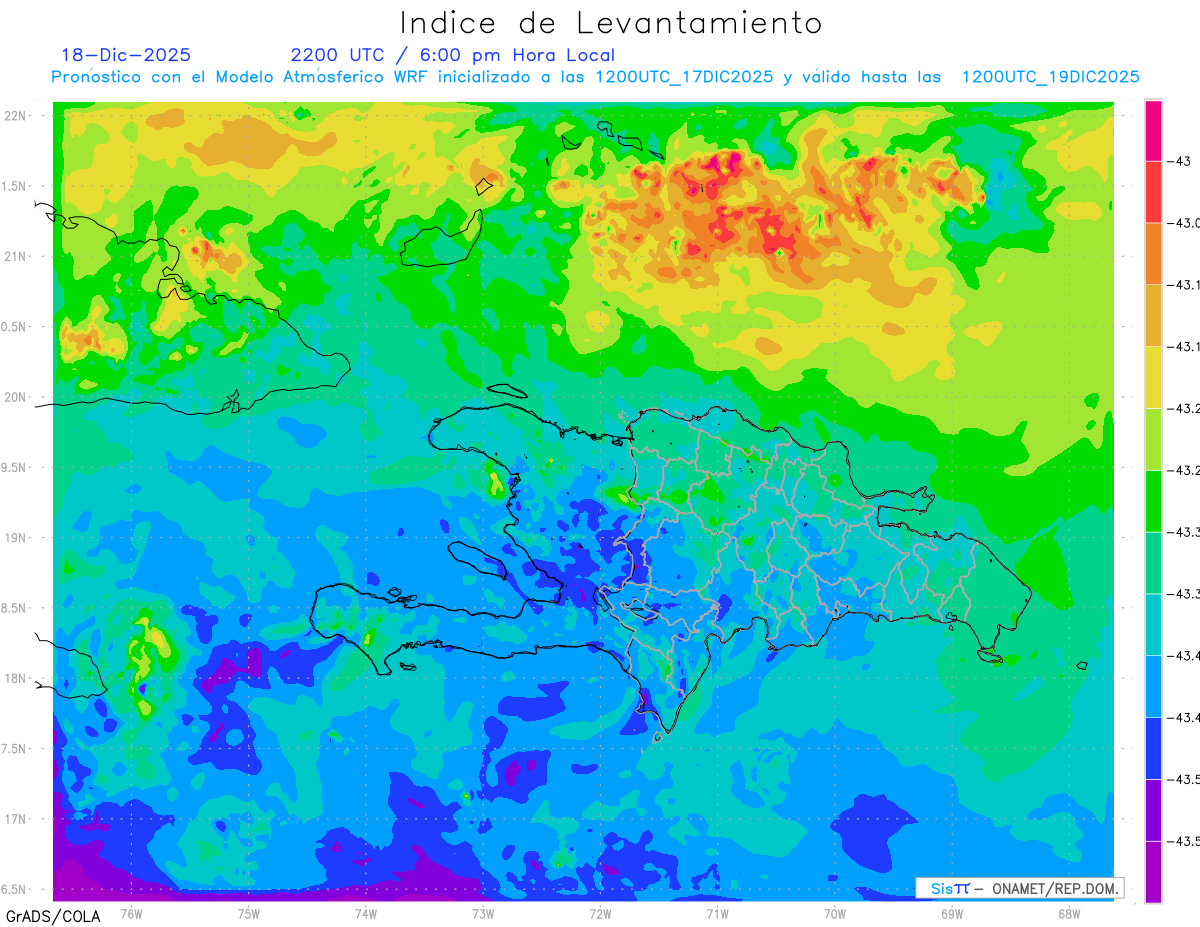
Task: Click the 'Indice de Levantamiento' title
Action: [610, 23]
